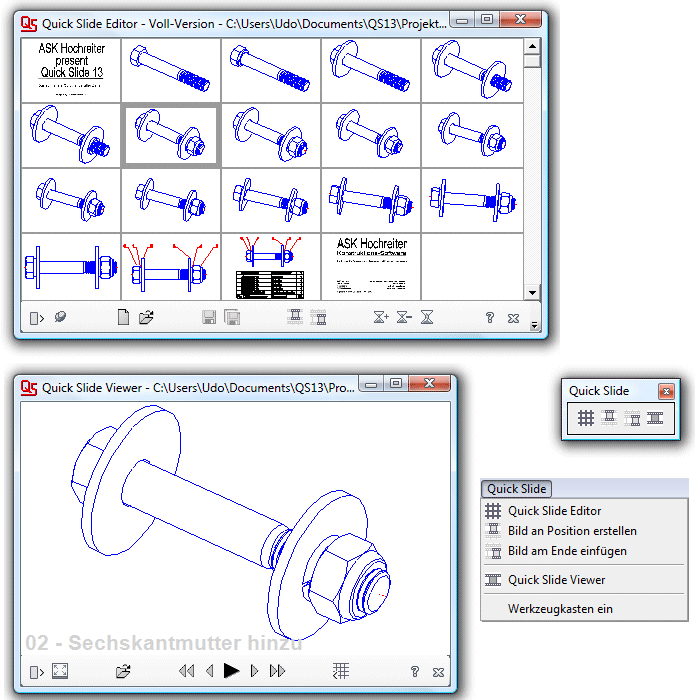Image resolution: width=695 pixels, height=700 pixels.
Task: Select 'Bild am Ende einfügen' menu entry
Action: tap(584, 551)
